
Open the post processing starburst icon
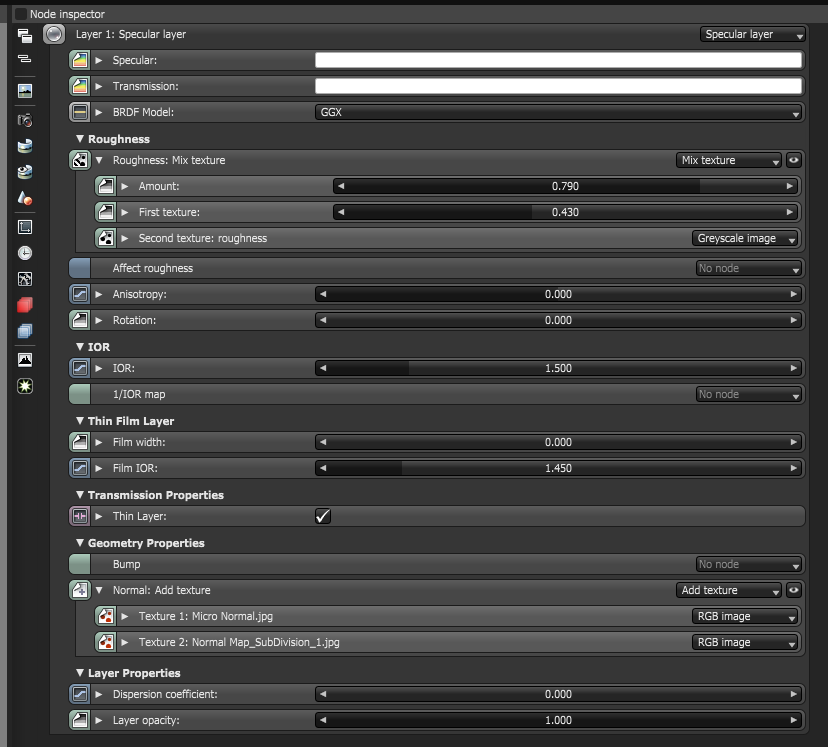click(x=25, y=386)
